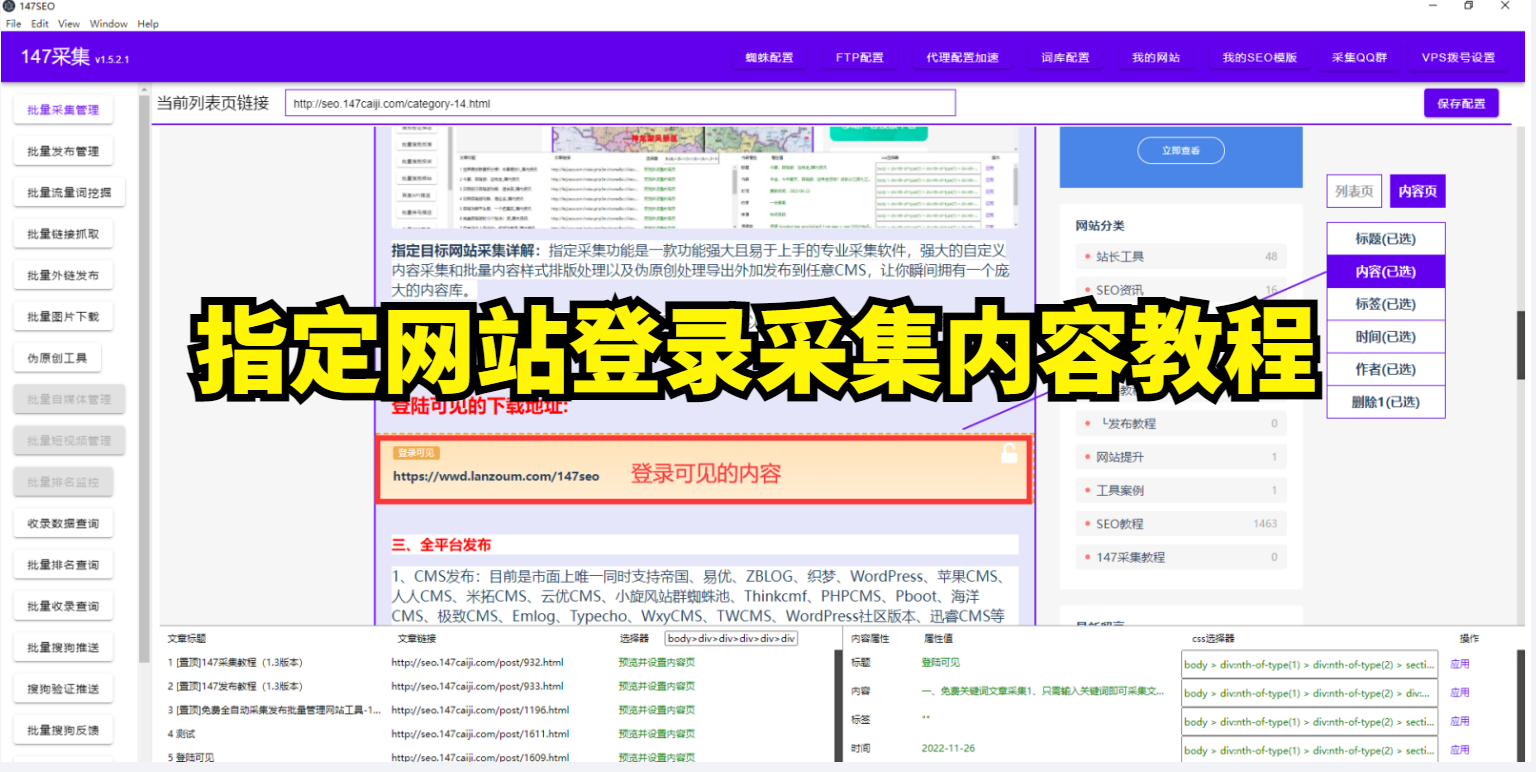Screen dimensions: 1536x772
Task: Open 批量搜狗推送
Action: tap(63, 647)
